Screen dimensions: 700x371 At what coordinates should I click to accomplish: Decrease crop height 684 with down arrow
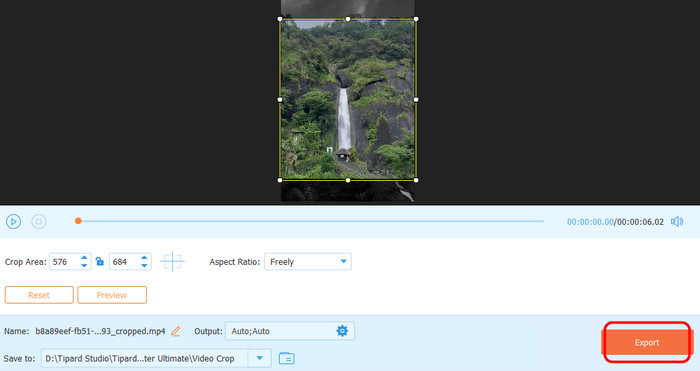[x=144, y=266]
